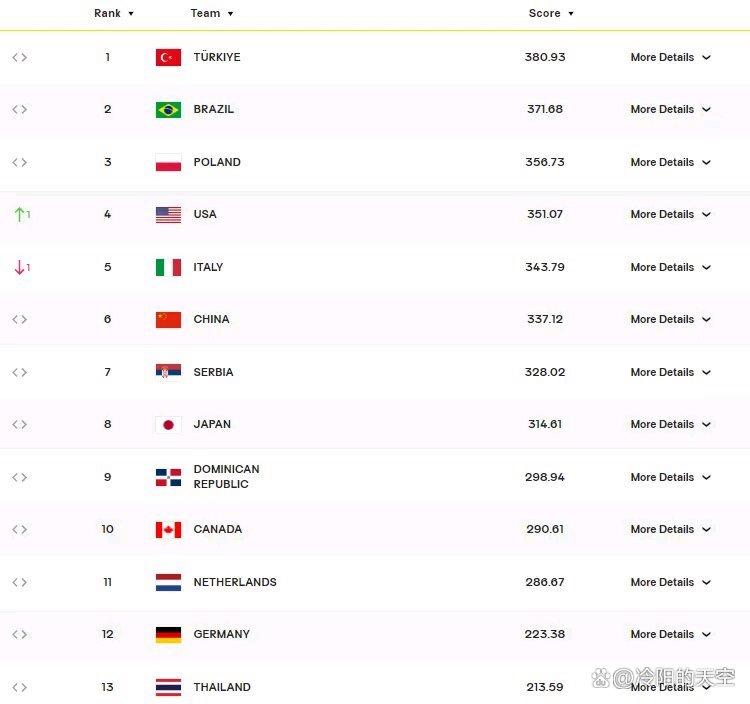Viewport: 750px width, 704px height.
Task: Click the USA flag icon
Action: pos(168,215)
